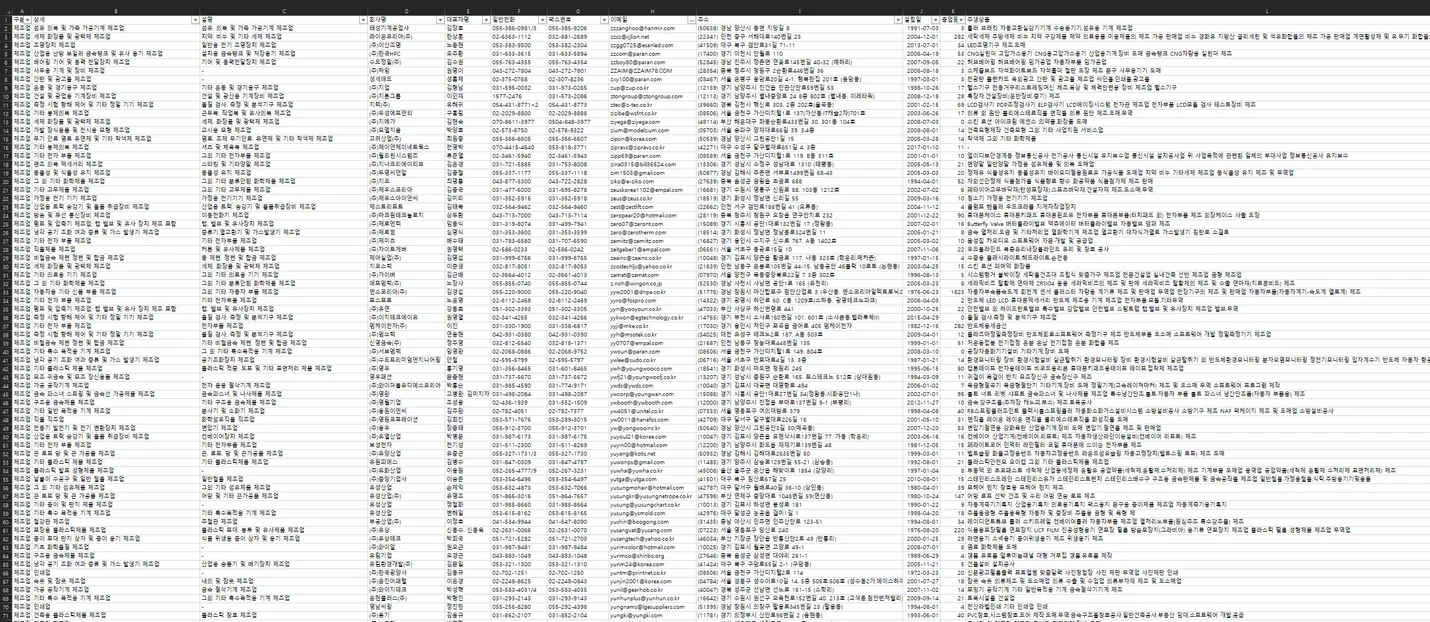1430x622 pixels.
Task: Select email cell zzzanghoo@hanmir.com
Action: [652, 27]
